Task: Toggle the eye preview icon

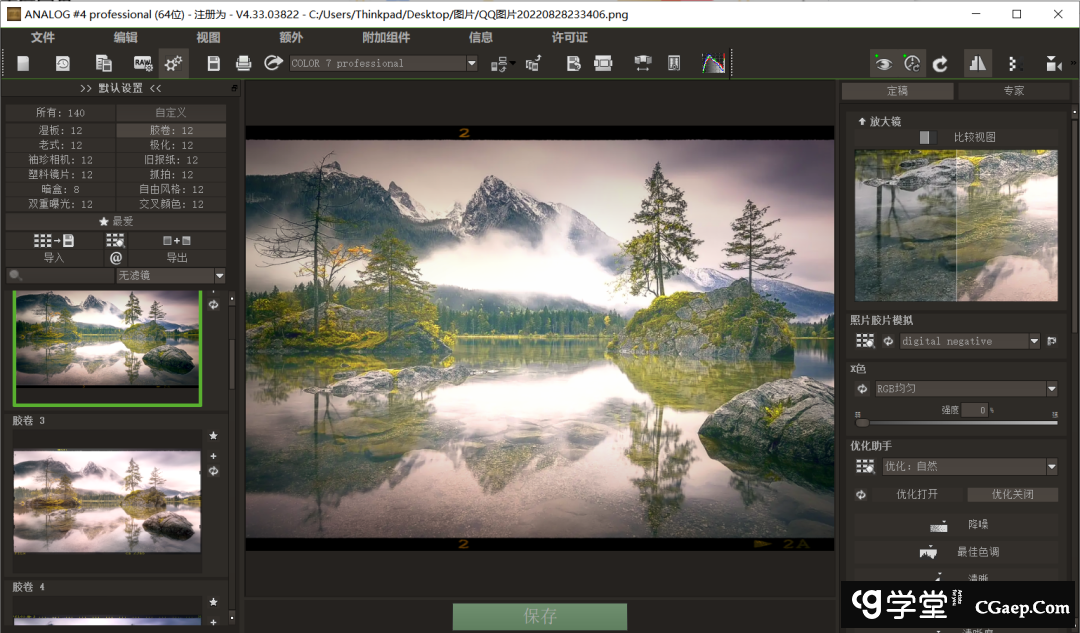Action: tap(883, 63)
